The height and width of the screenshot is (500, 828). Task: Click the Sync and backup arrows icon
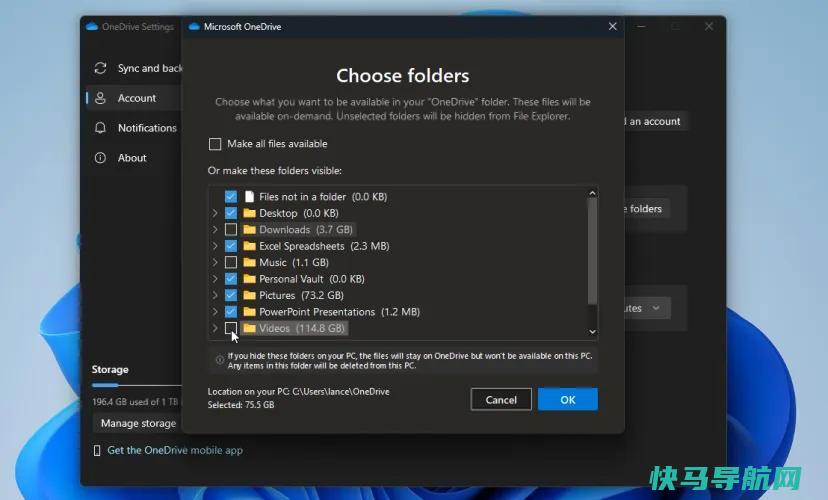click(100, 68)
